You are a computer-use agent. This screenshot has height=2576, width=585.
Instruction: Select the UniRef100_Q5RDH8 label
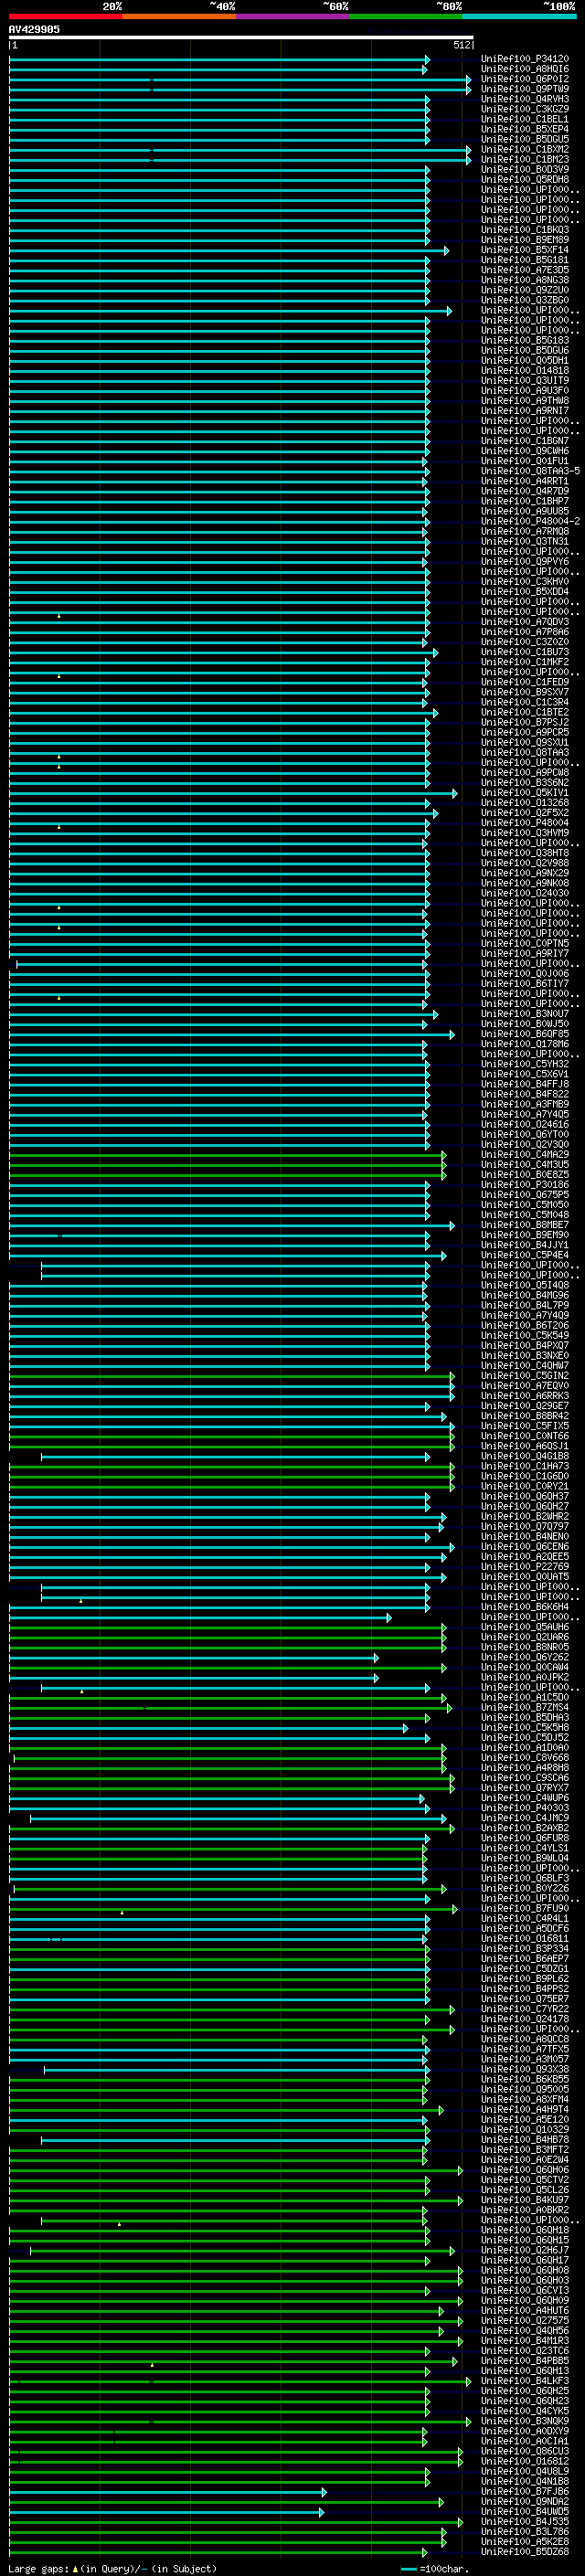(x=525, y=180)
